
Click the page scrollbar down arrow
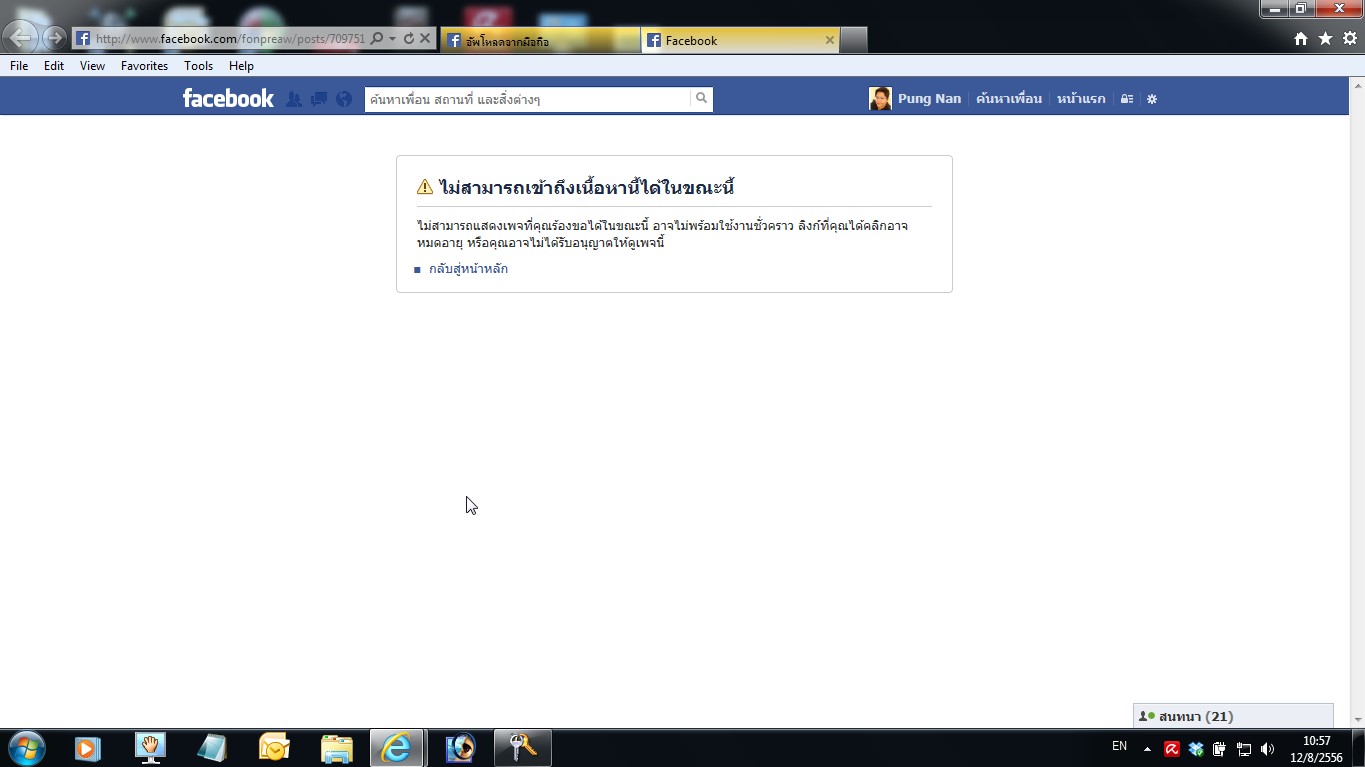pyautogui.click(x=1357, y=719)
